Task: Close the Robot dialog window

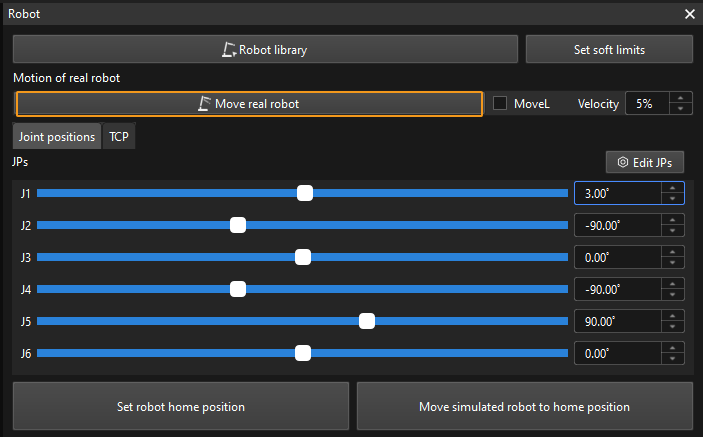Action: click(689, 15)
